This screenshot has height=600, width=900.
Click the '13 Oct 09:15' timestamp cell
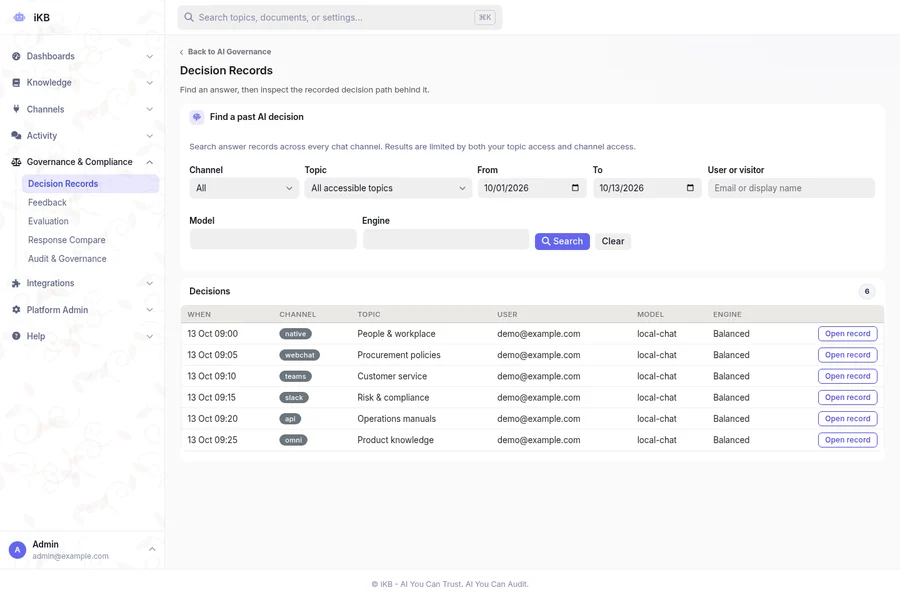click(211, 397)
